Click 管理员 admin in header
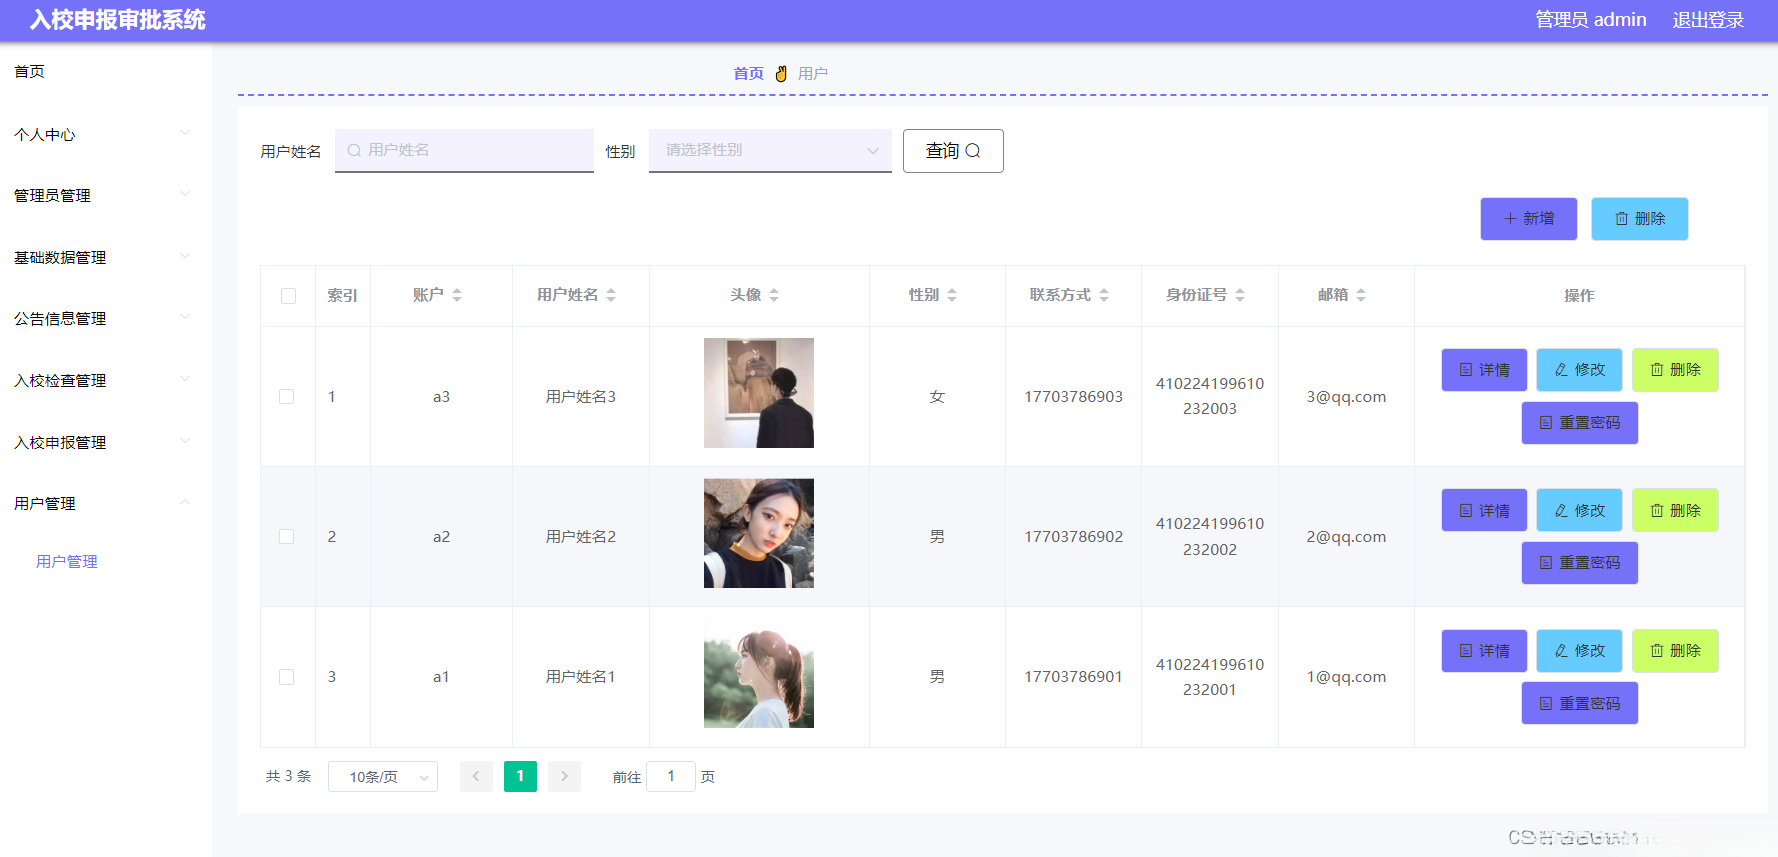This screenshot has width=1778, height=857. [x=1591, y=20]
